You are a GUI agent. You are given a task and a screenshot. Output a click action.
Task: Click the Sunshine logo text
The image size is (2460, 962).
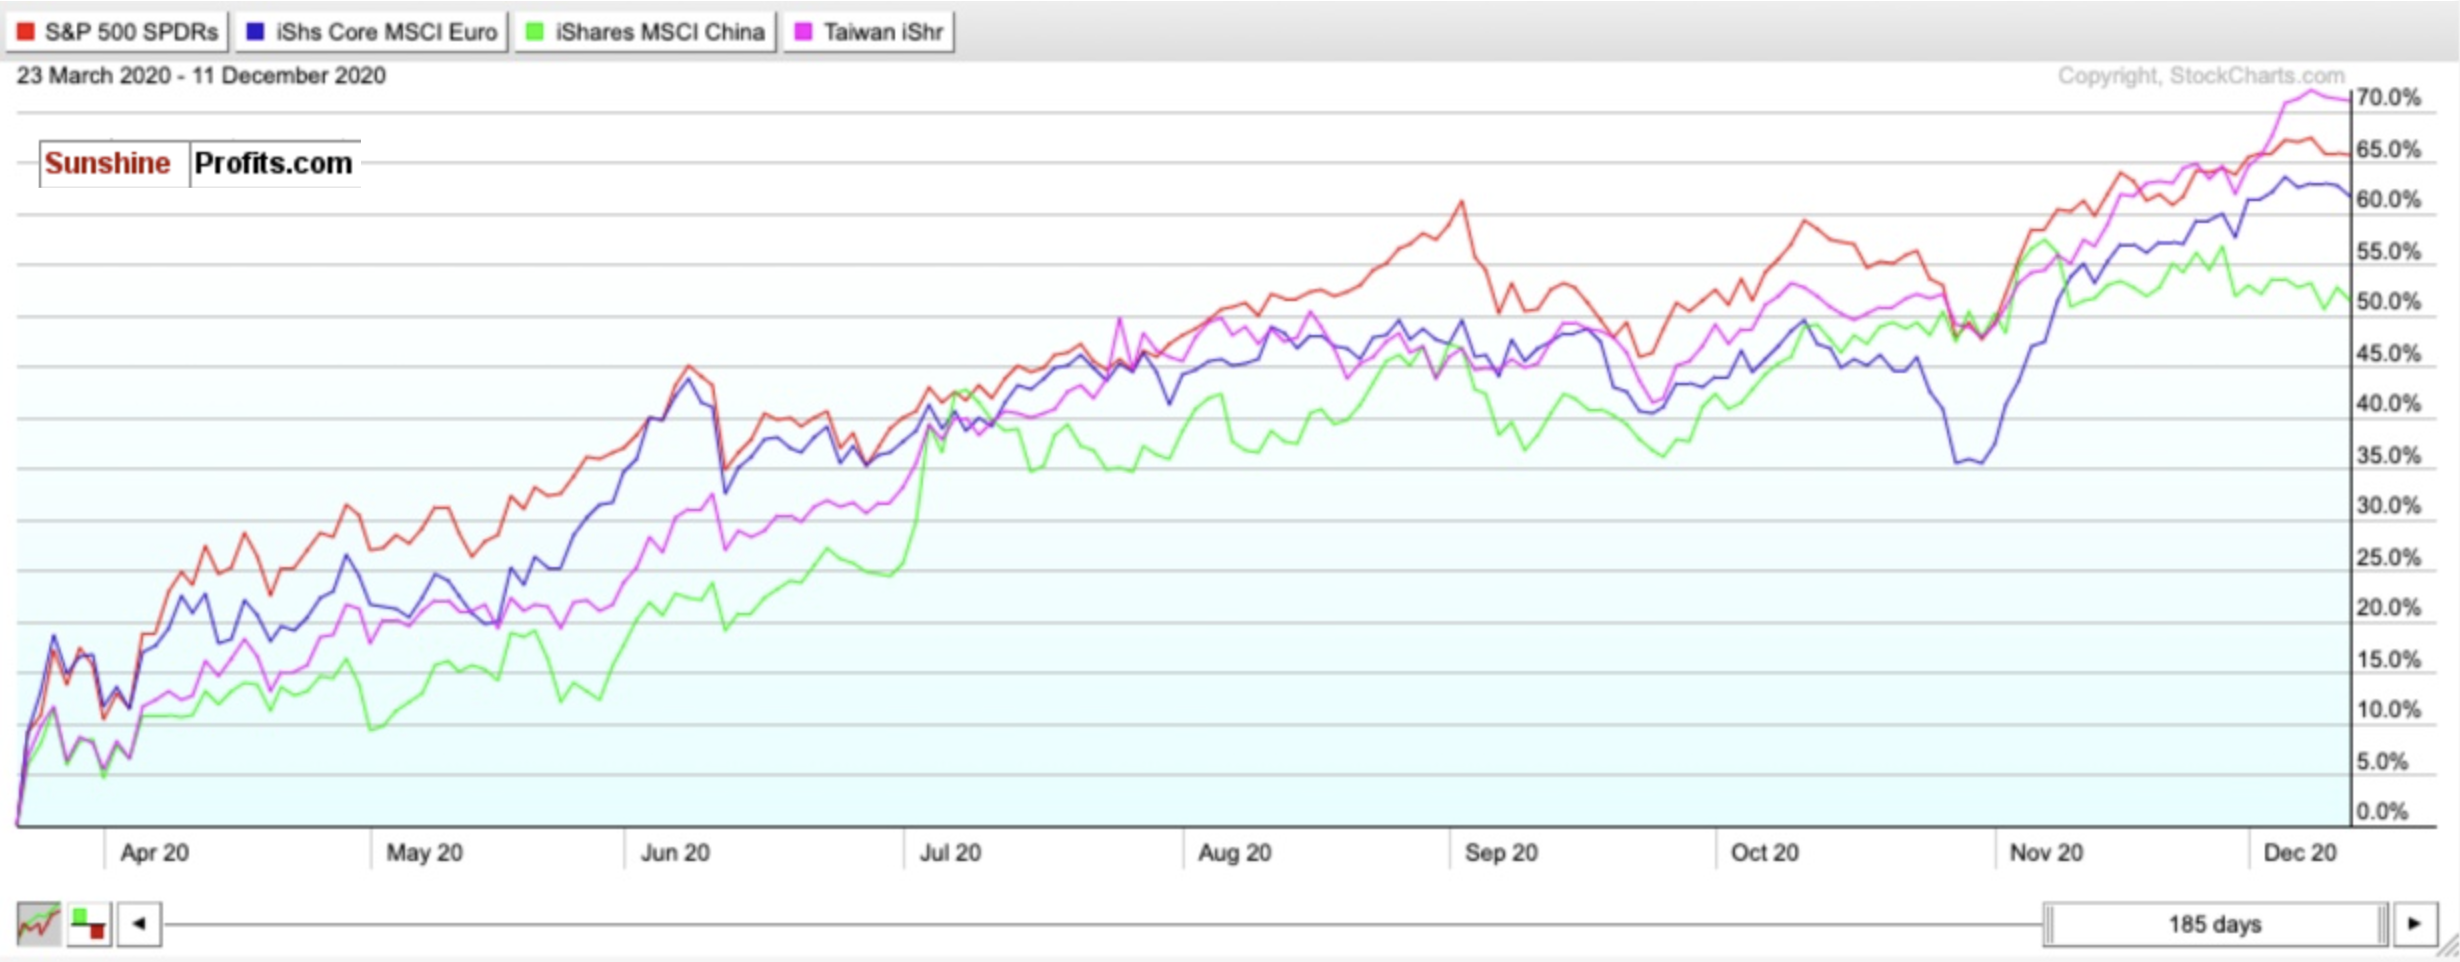click(108, 163)
